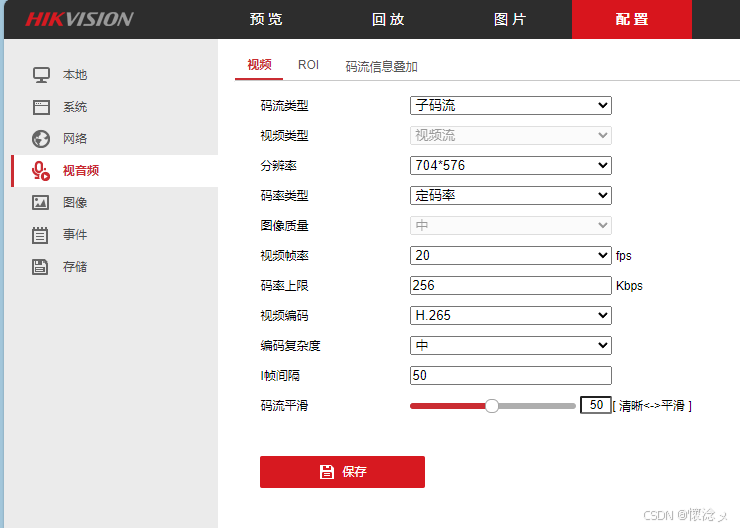Click the 视频帧率 label

(285, 256)
